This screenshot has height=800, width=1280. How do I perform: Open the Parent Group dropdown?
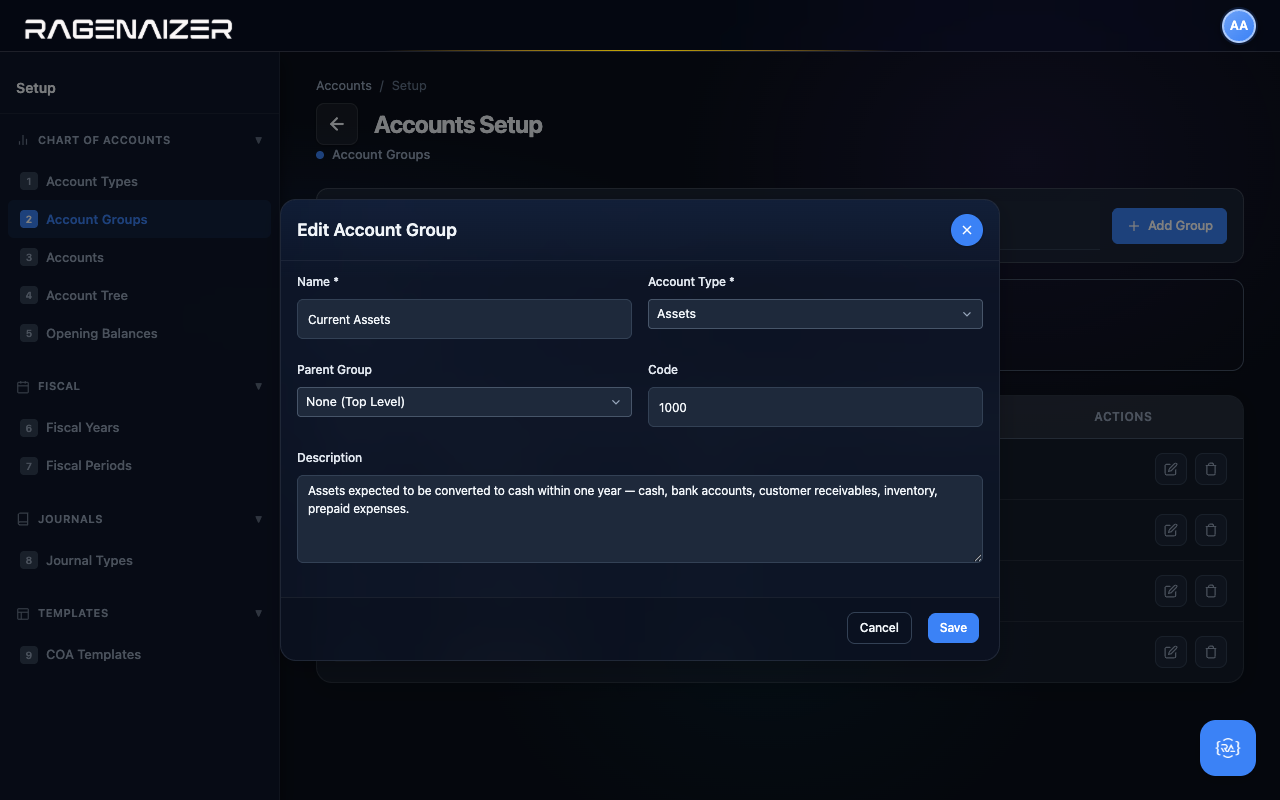click(464, 402)
